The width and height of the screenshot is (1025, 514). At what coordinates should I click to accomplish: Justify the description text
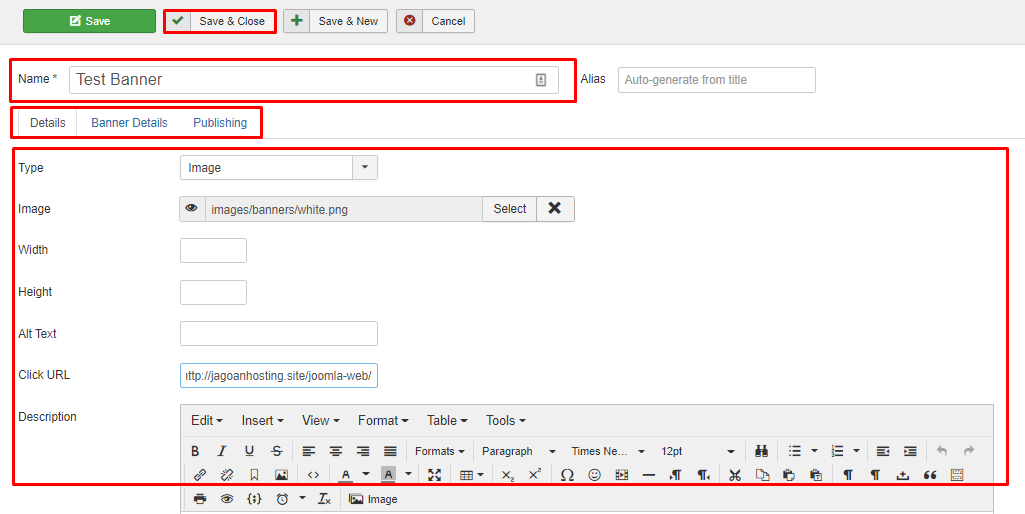tap(390, 451)
